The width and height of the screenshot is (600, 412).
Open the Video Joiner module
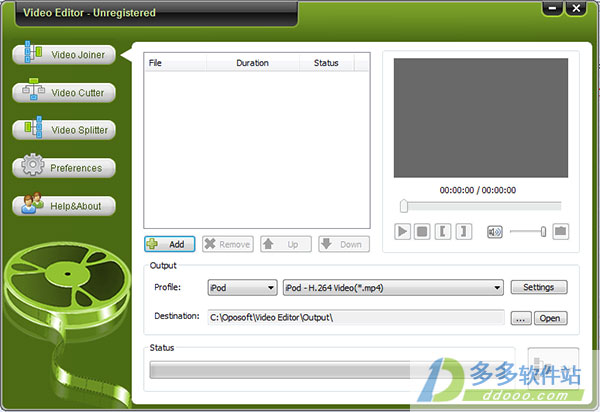(64, 55)
